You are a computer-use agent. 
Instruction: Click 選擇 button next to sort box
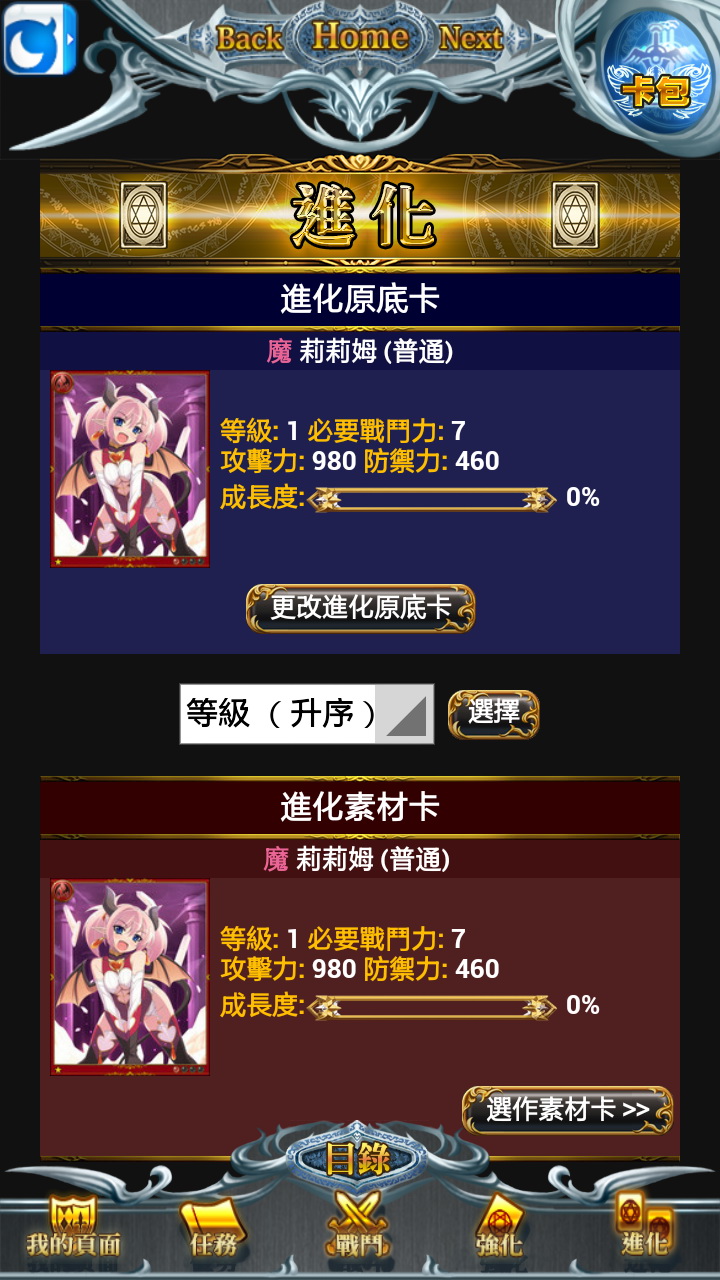point(493,714)
